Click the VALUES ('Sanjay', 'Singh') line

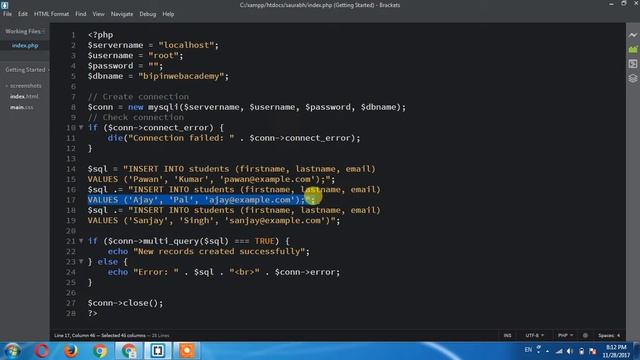[213, 220]
